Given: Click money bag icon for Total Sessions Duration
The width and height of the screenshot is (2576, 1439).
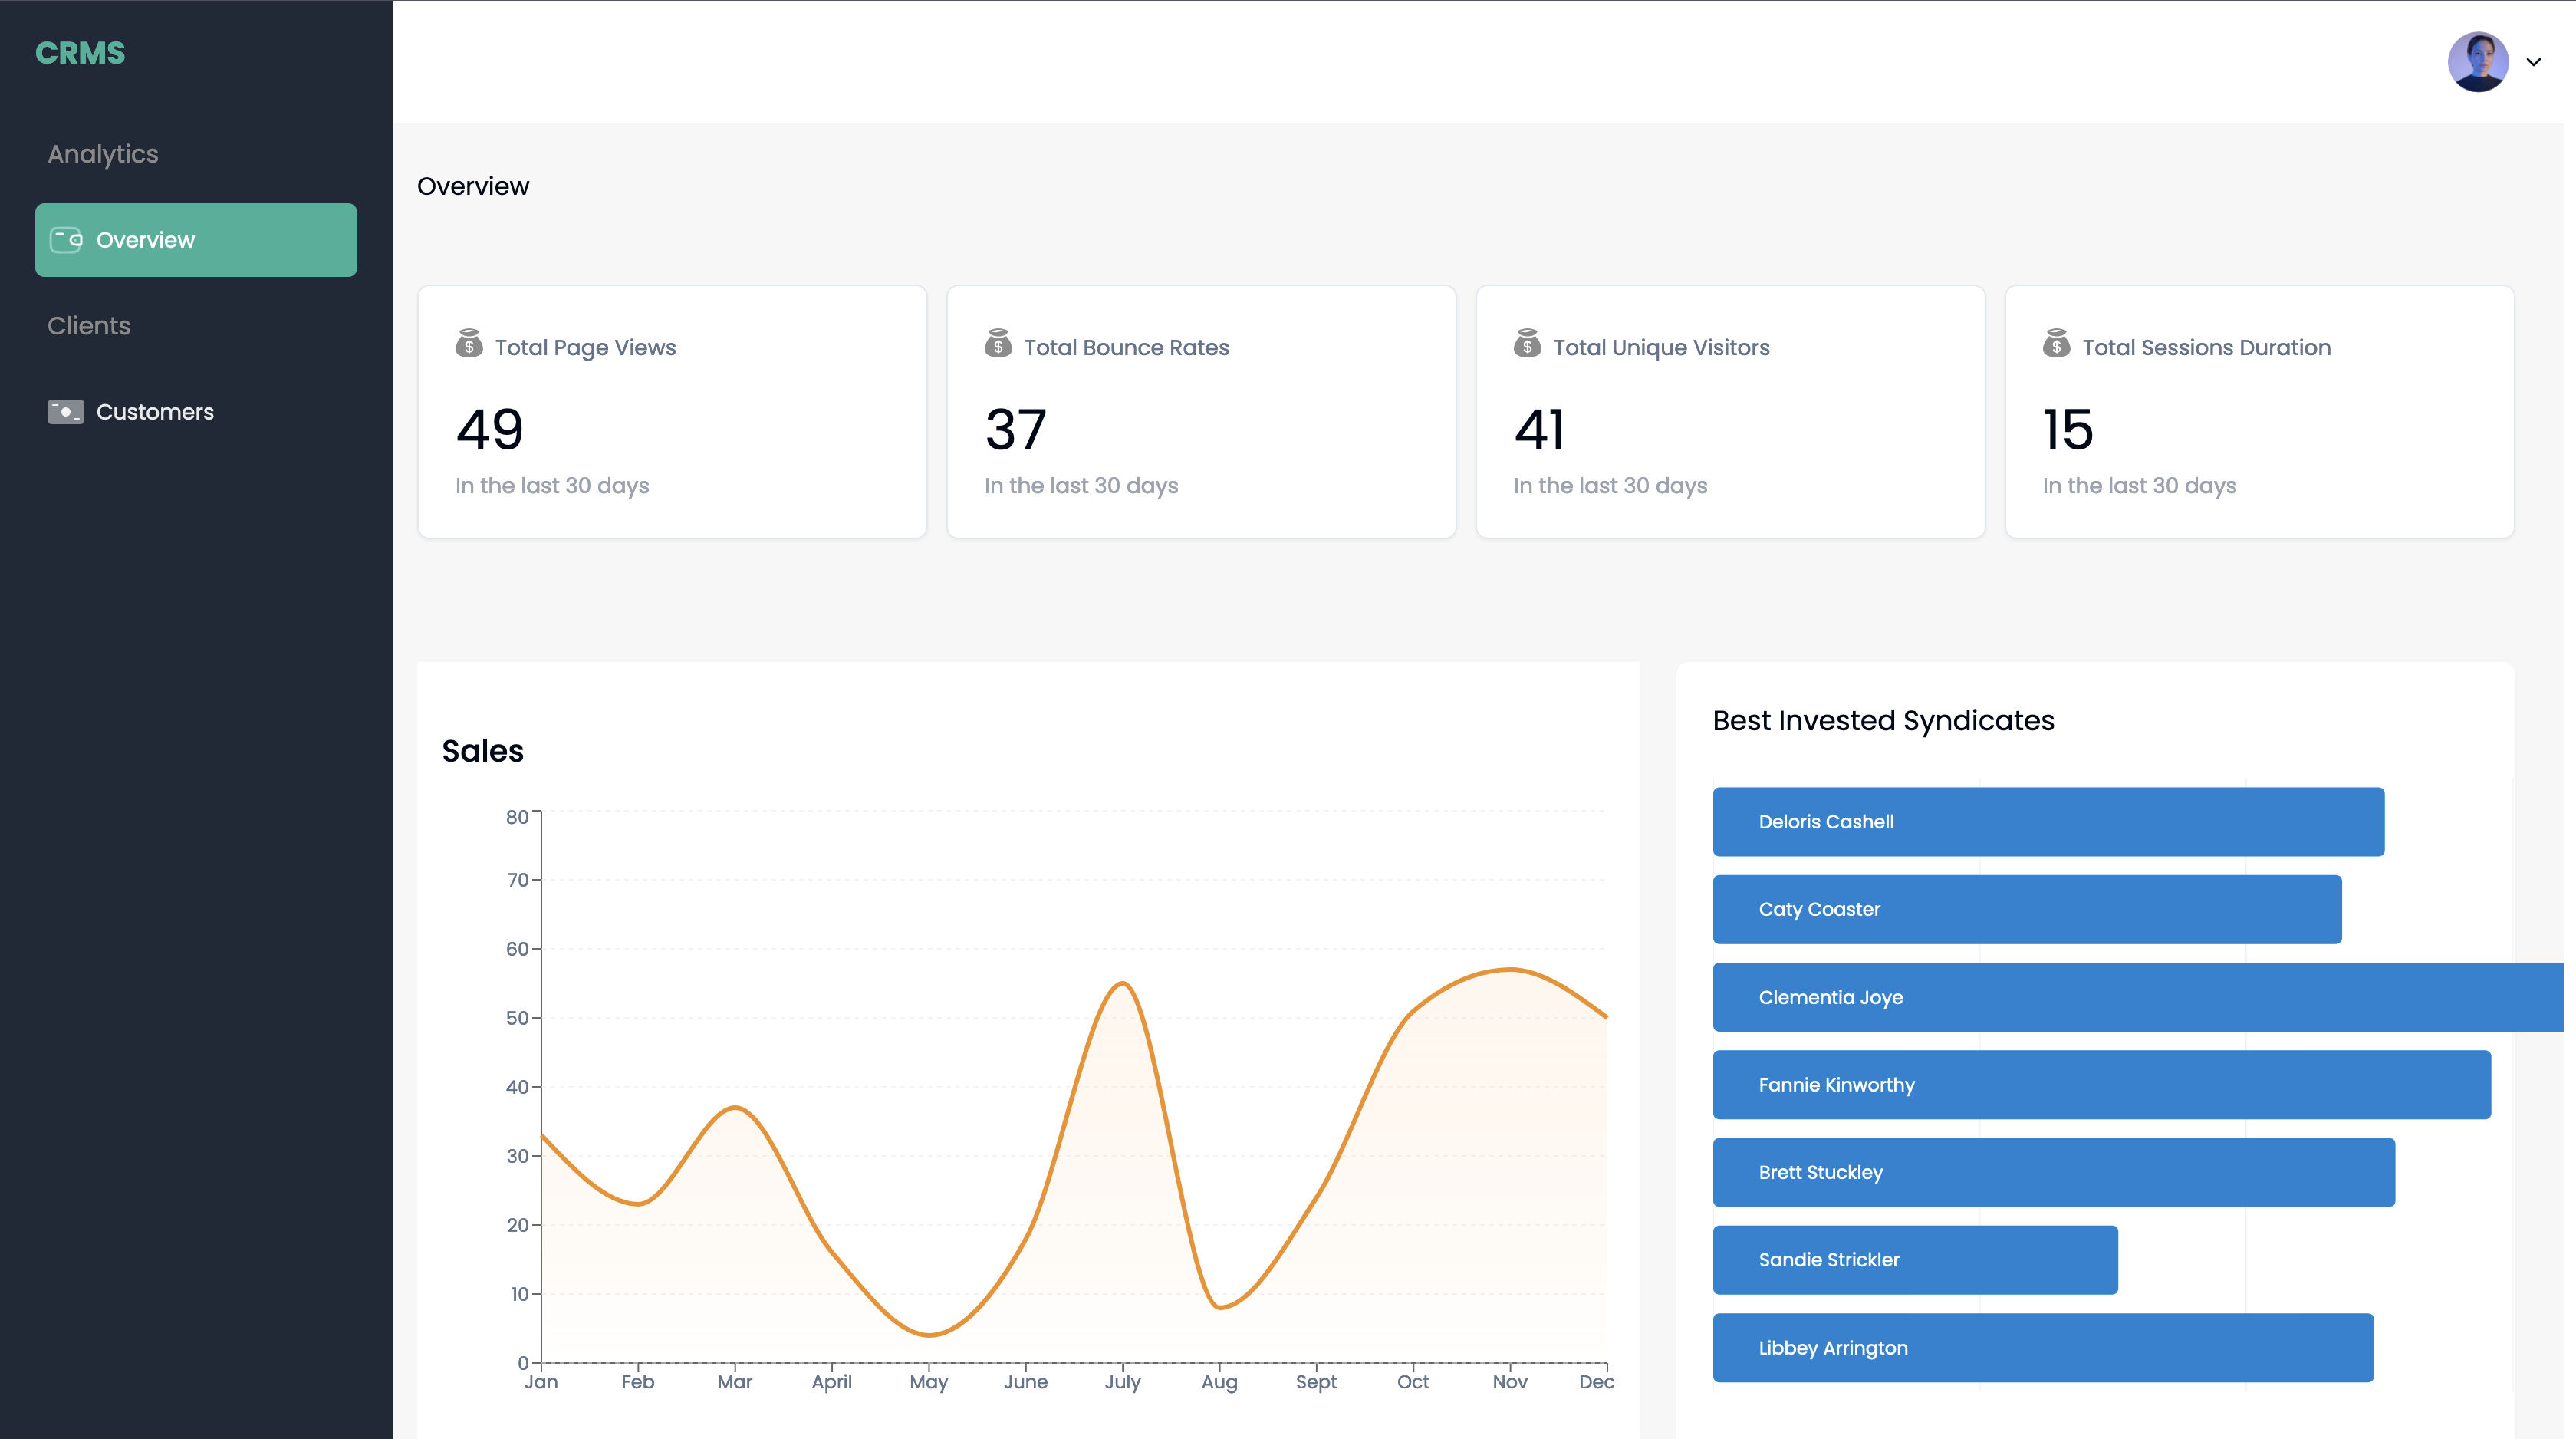Looking at the screenshot, I should [x=2056, y=344].
